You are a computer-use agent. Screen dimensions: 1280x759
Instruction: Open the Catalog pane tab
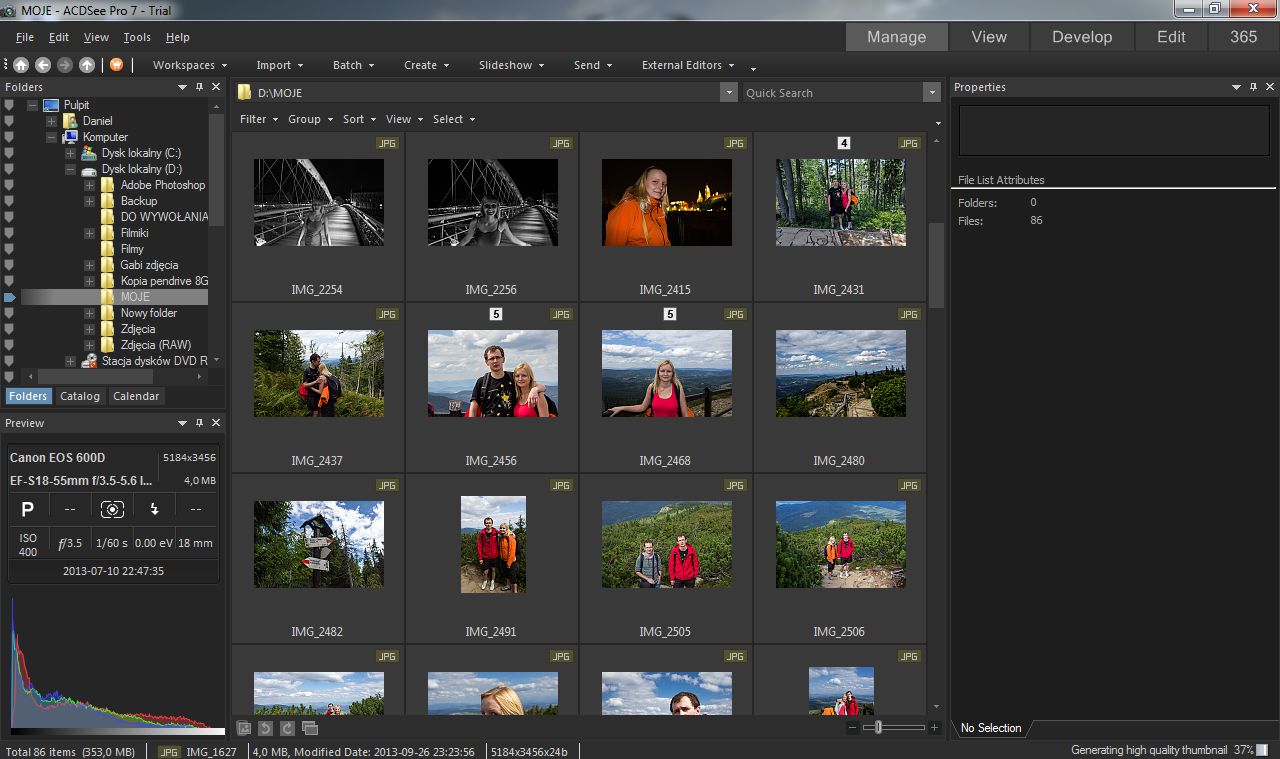coord(80,396)
